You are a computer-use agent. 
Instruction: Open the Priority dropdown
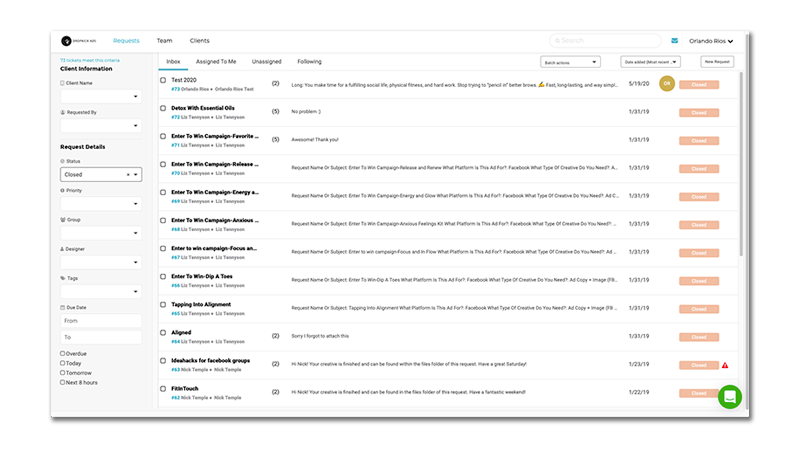(x=101, y=204)
